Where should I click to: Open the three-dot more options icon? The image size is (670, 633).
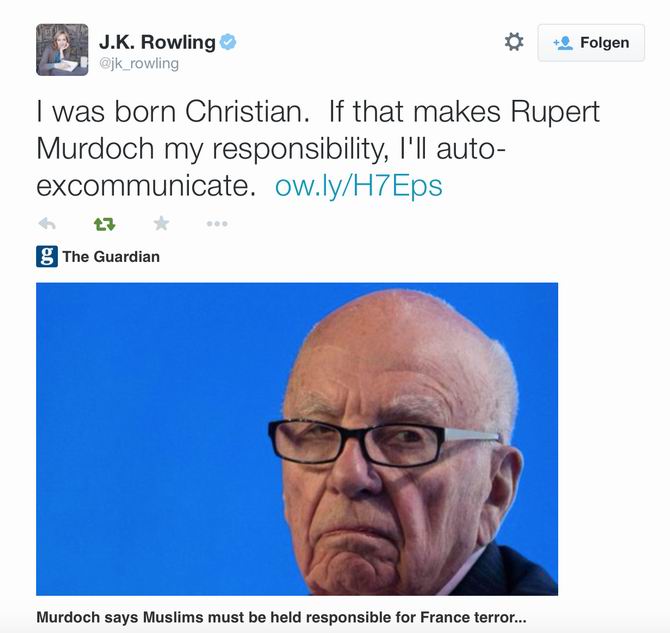[217, 224]
